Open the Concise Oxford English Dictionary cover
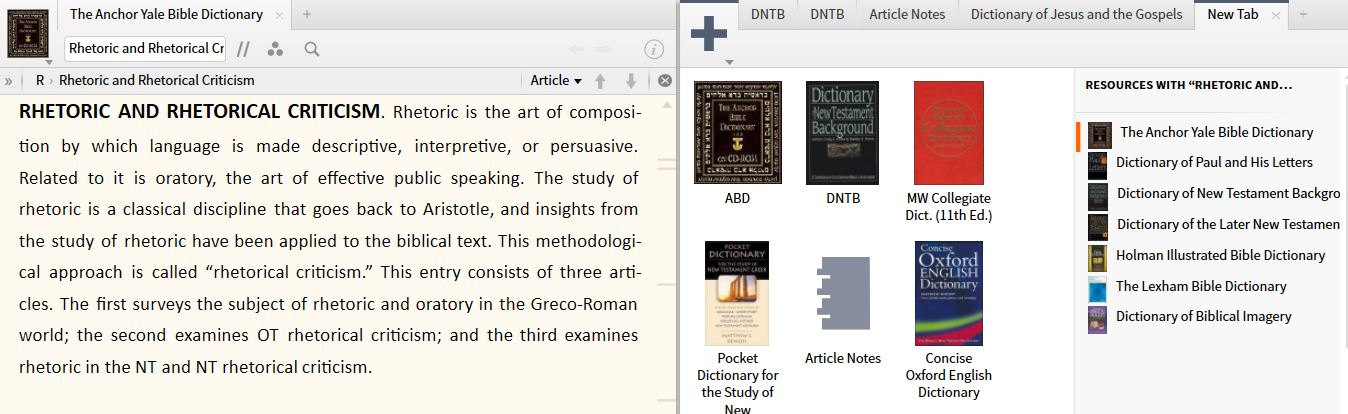The width and height of the screenshot is (1348, 414). click(948, 293)
